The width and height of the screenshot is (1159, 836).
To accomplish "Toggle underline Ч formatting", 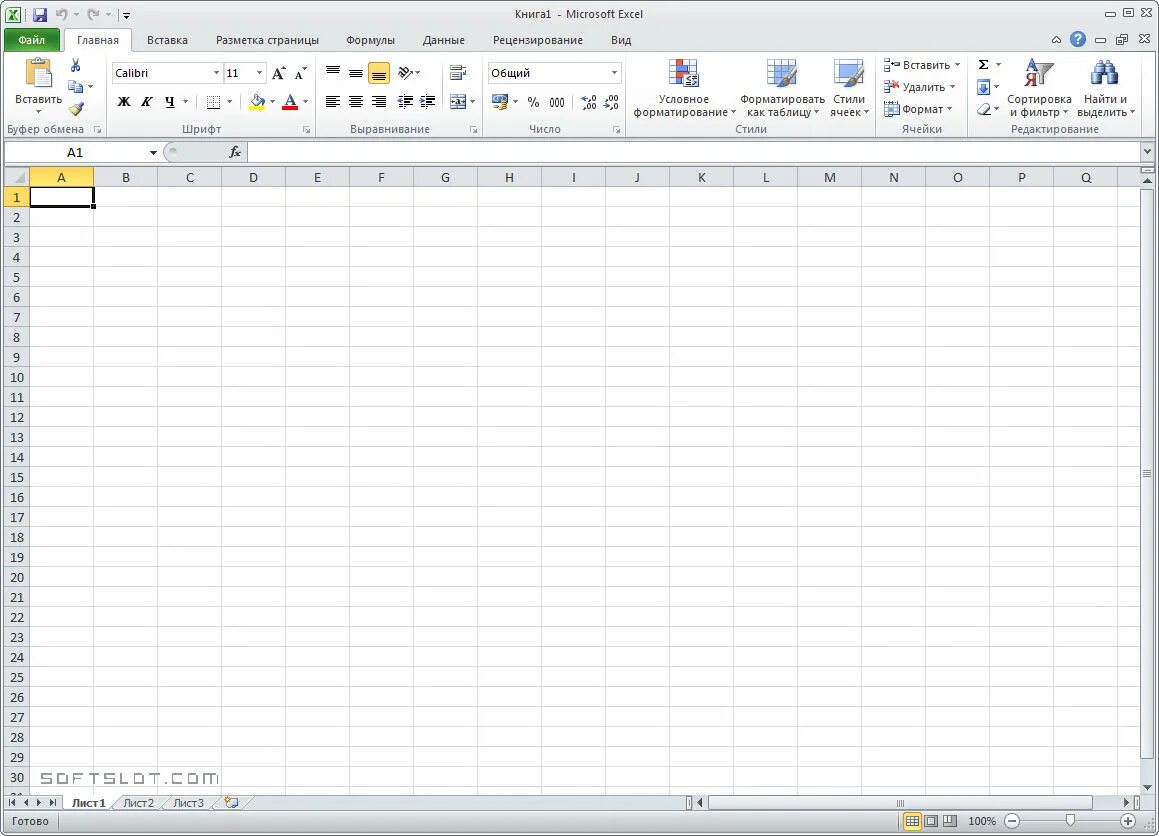I will click(x=170, y=102).
